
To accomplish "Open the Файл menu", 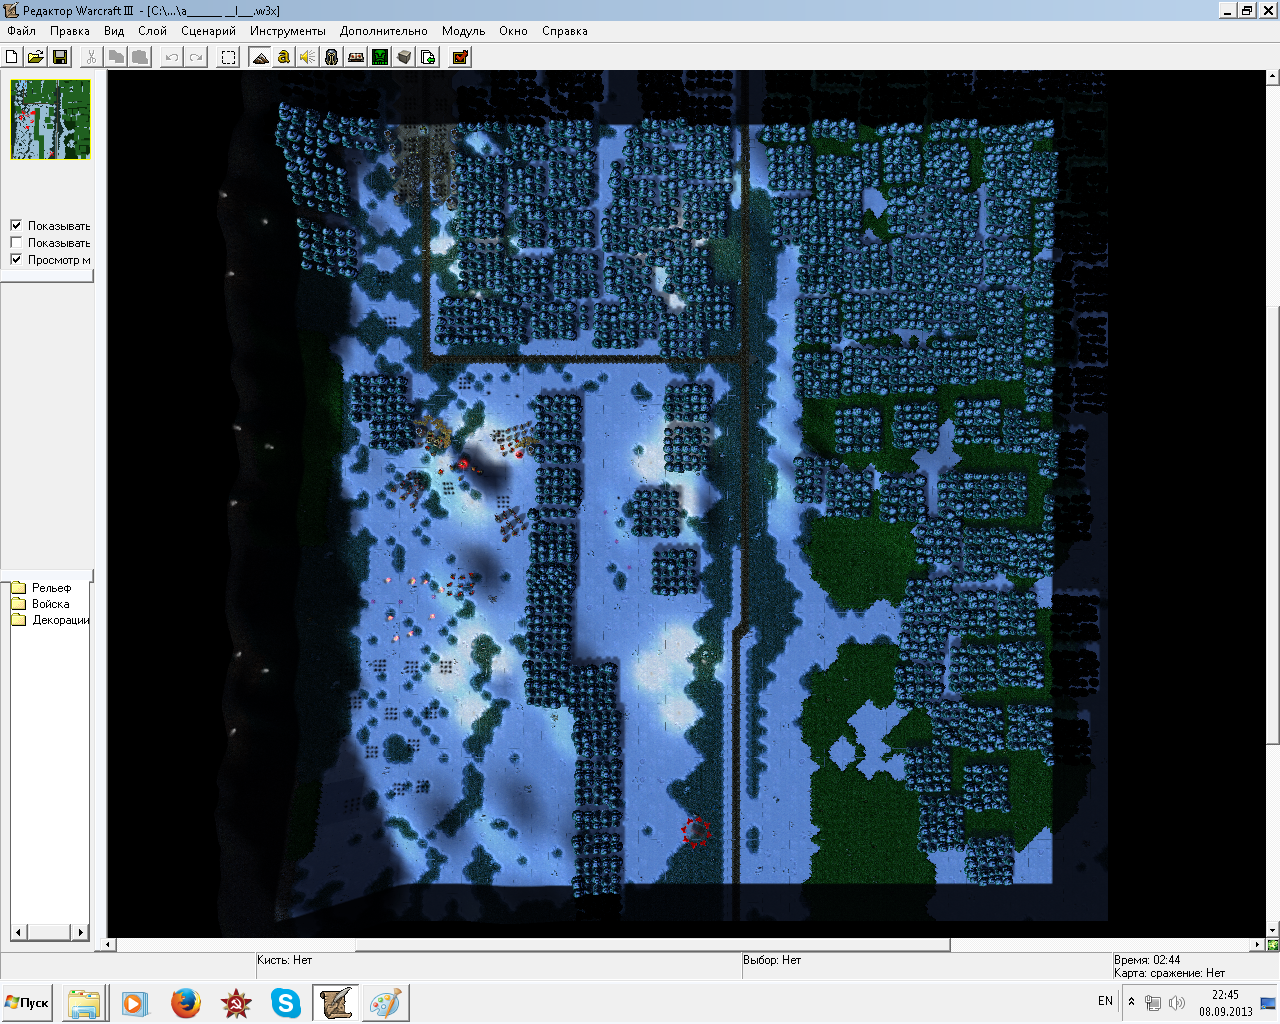I will click(x=21, y=31).
